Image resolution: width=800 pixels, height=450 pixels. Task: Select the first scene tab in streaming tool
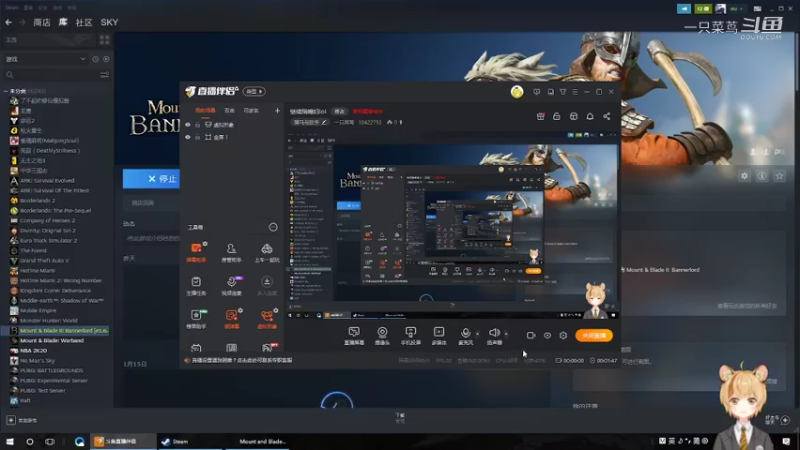tap(205, 110)
